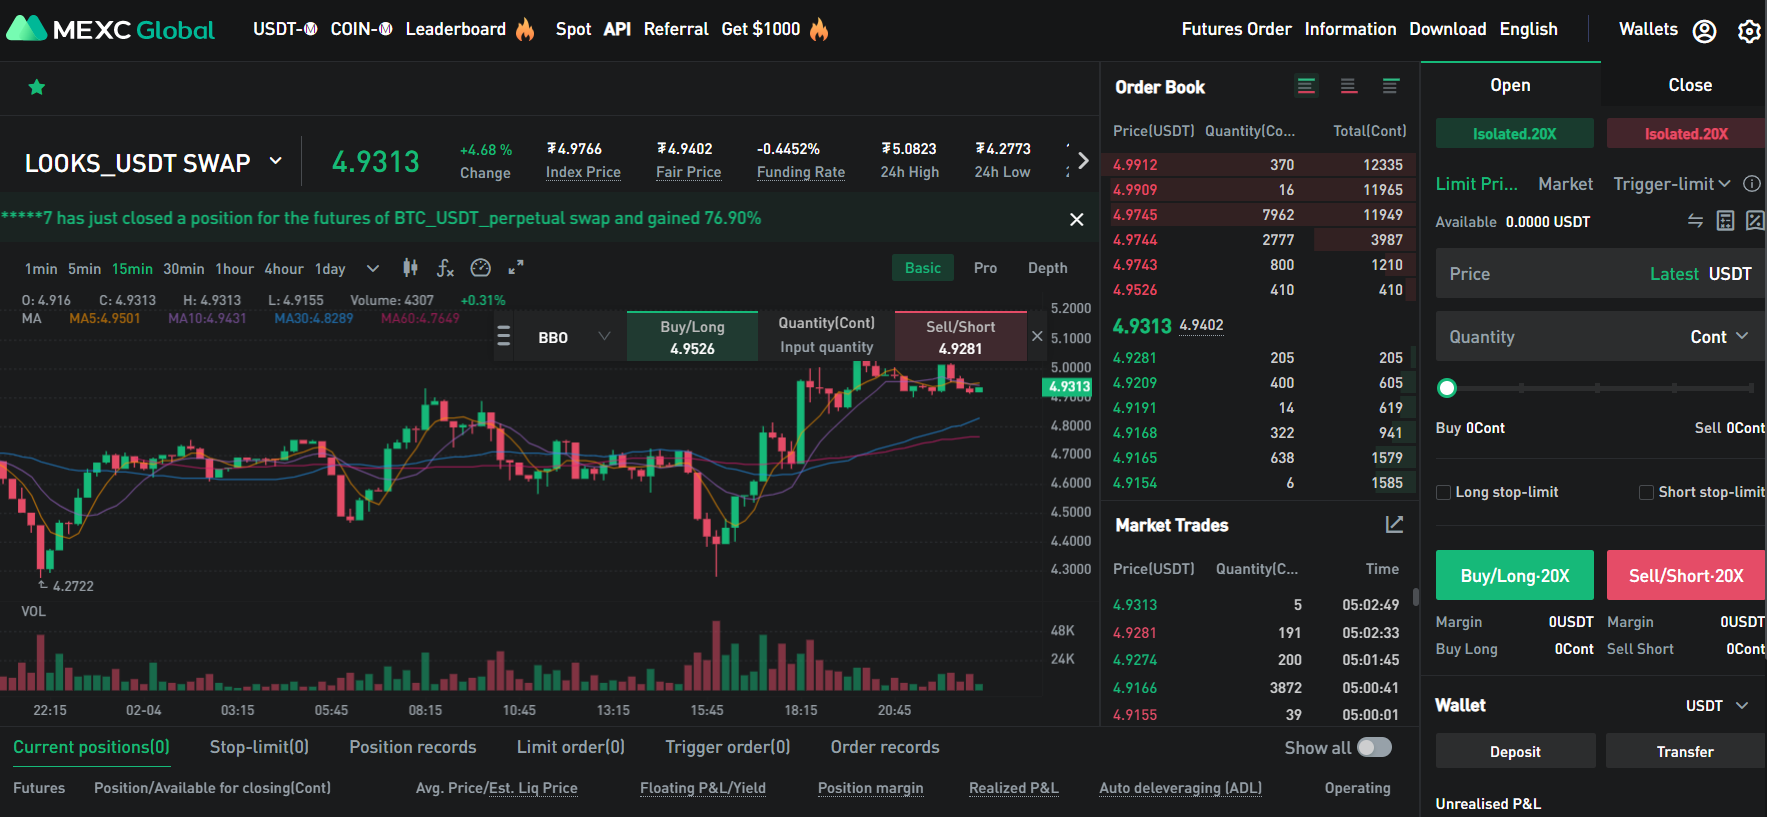
Task: Click green Isolated.20X leverage button
Action: click(x=1514, y=133)
